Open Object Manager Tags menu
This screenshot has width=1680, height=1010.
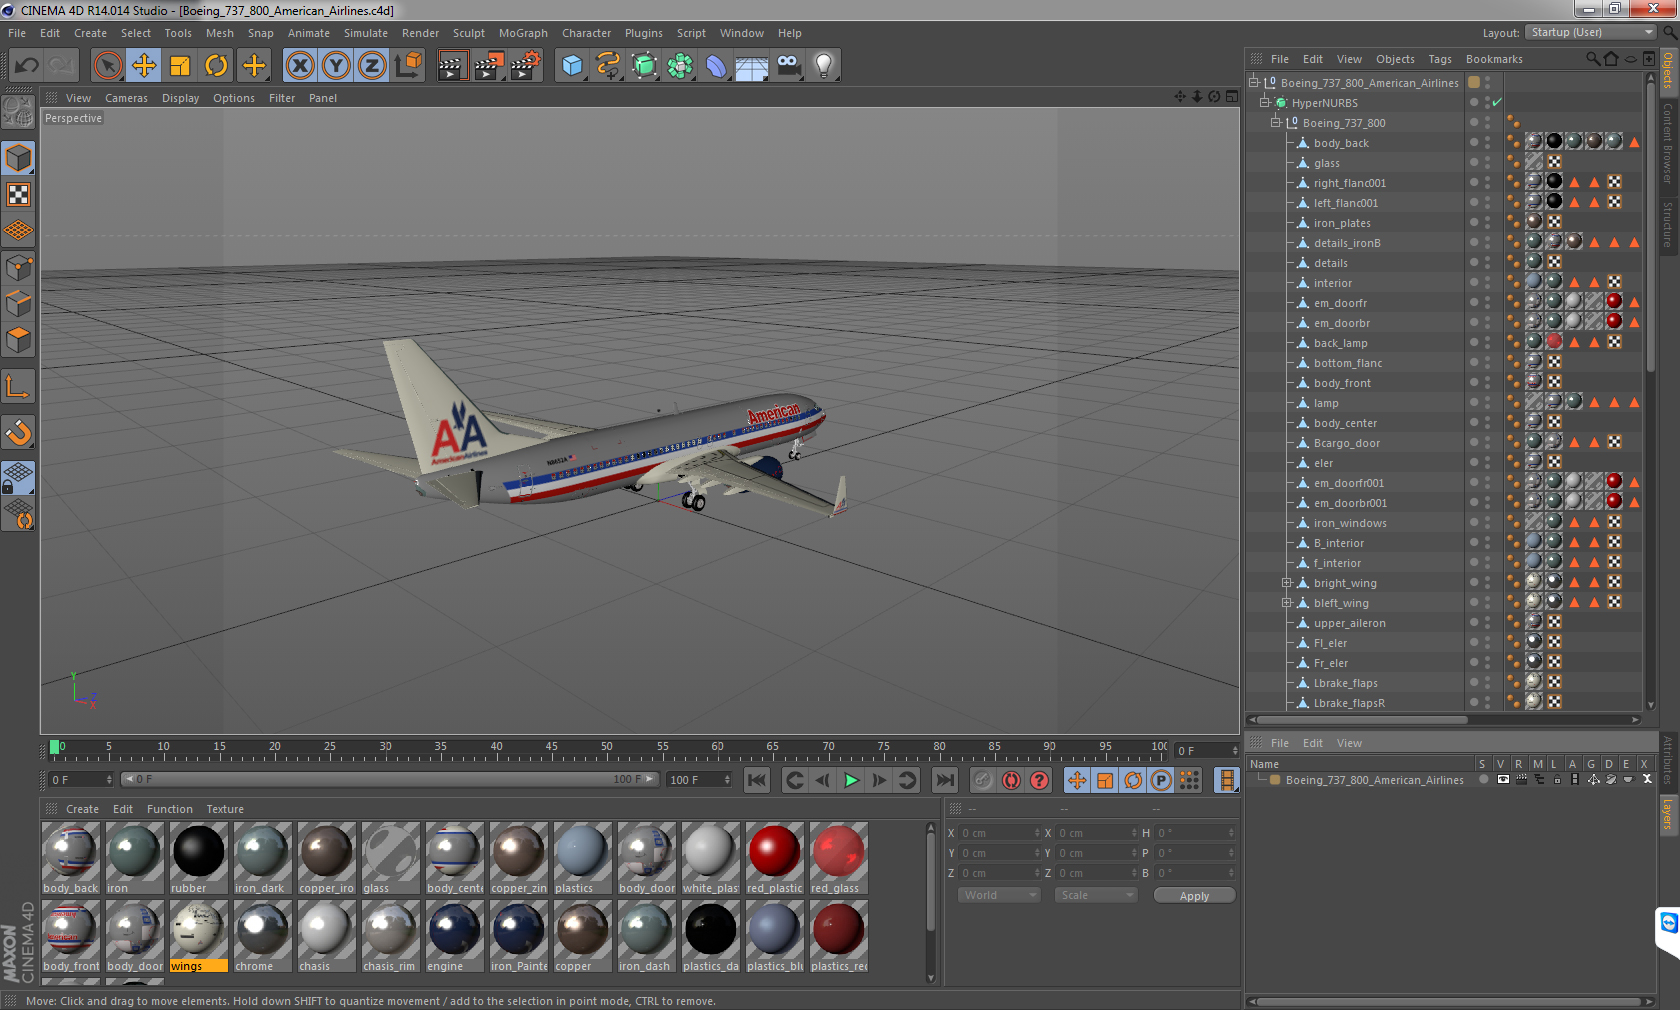coord(1440,59)
